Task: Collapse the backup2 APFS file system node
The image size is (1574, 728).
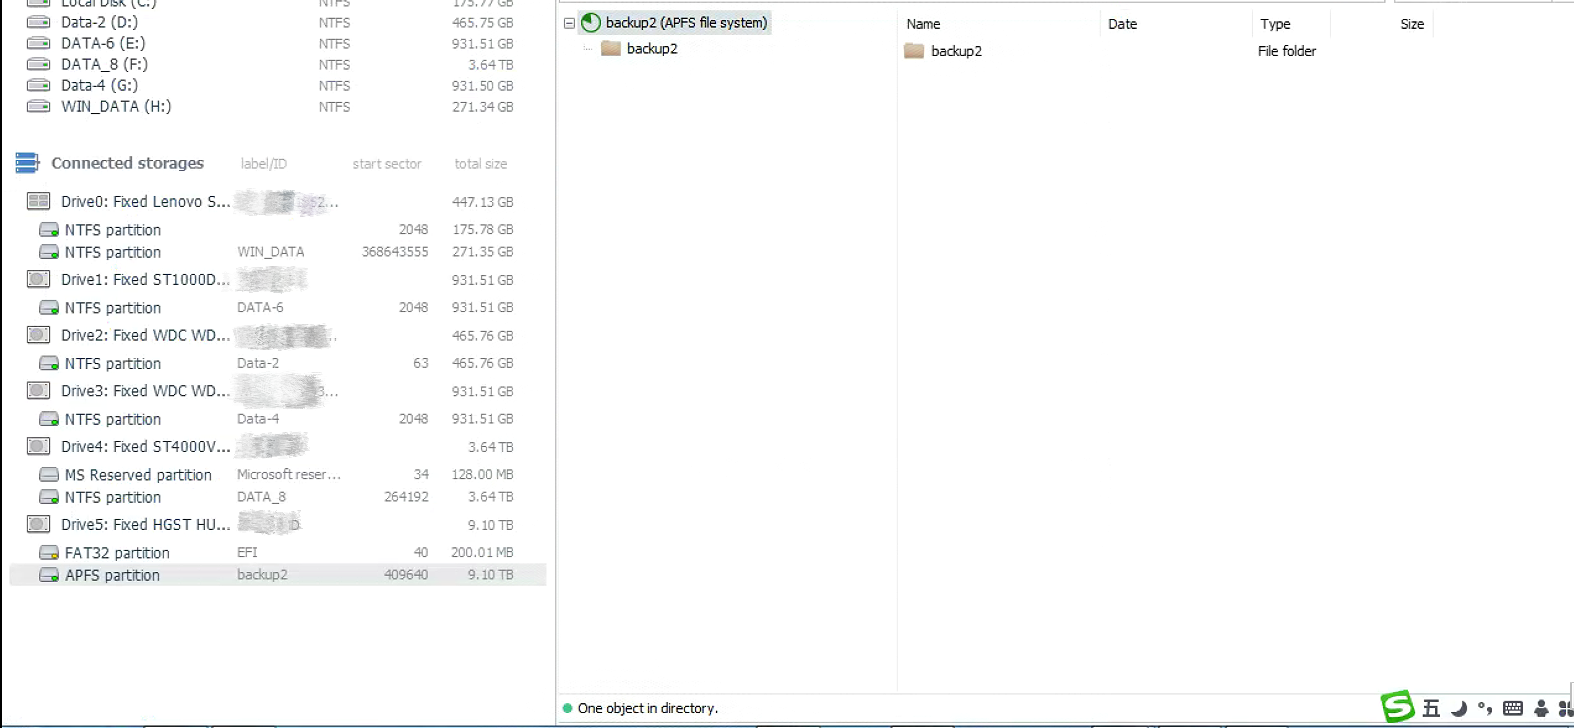Action: tap(569, 23)
